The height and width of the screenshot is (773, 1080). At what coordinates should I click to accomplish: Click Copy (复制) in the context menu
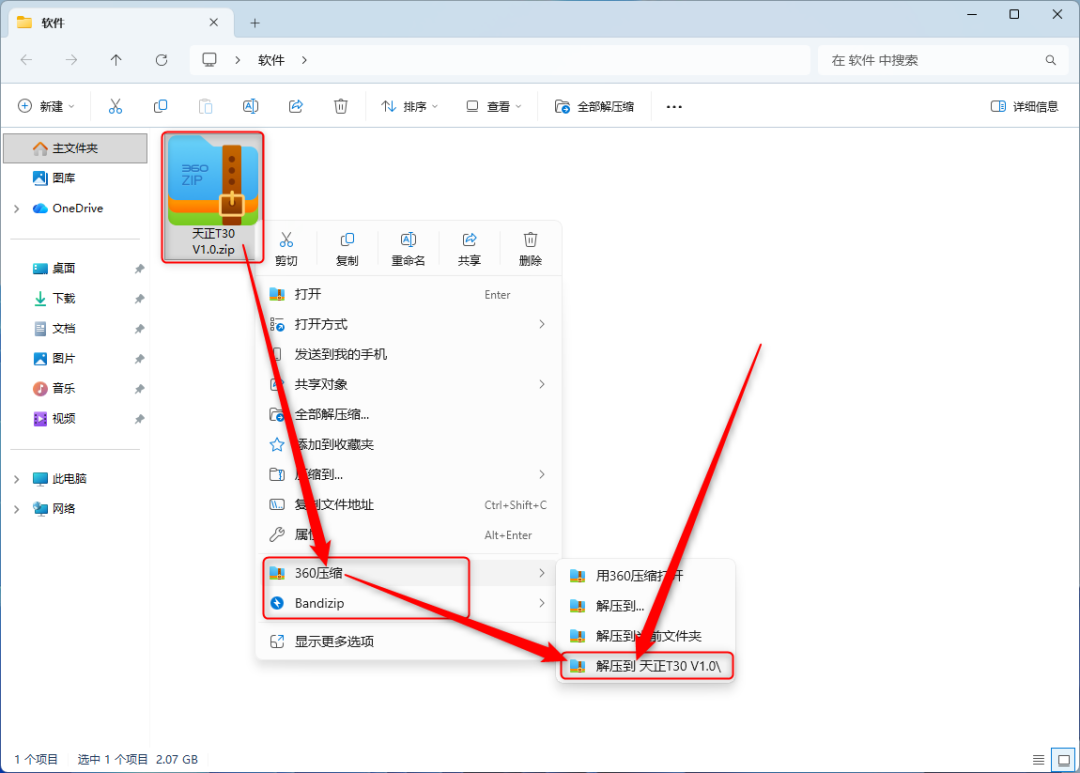[x=347, y=249]
